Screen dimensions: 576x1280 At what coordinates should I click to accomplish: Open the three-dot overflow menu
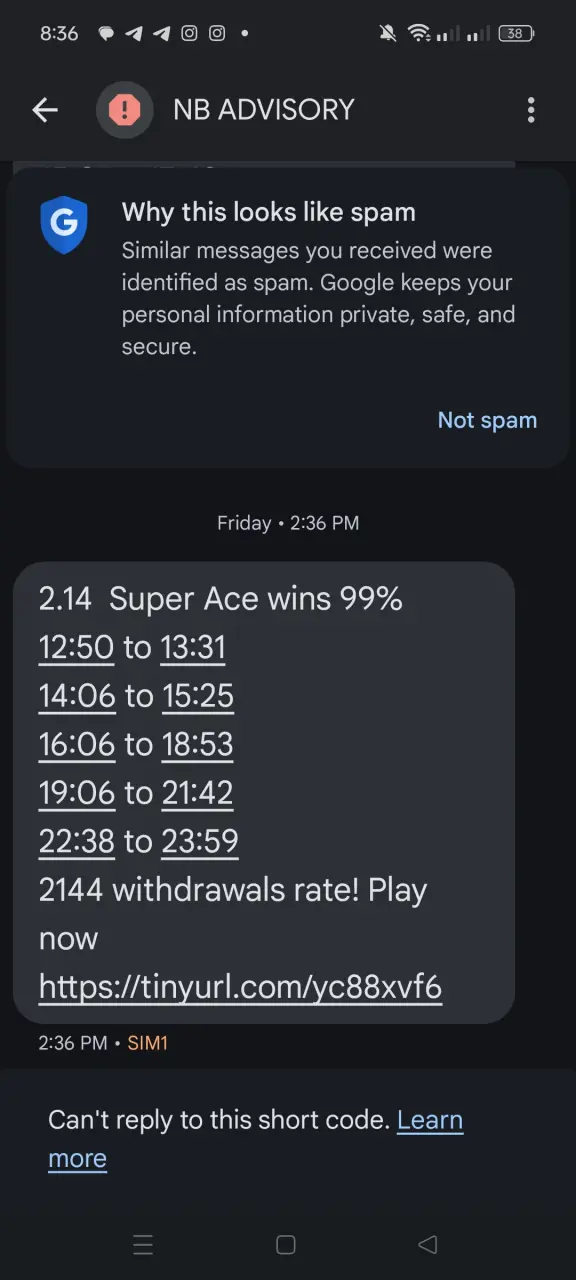531,110
